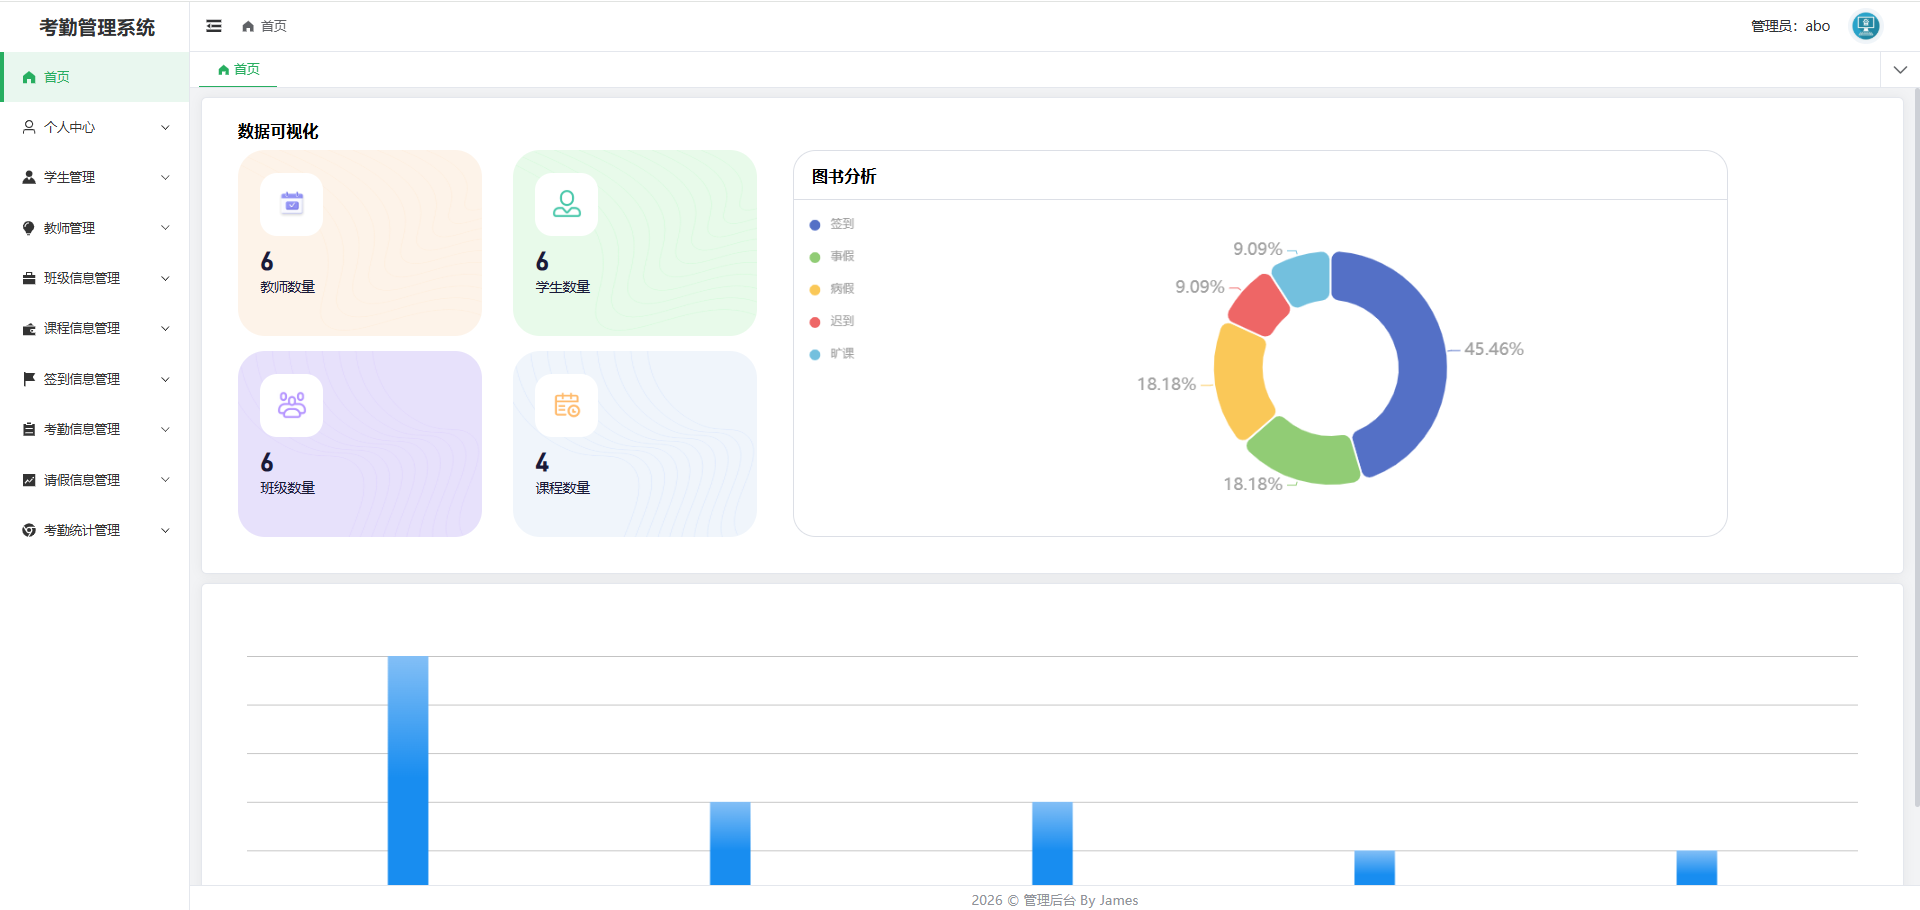Toggle the 病假 legend item

pos(832,288)
